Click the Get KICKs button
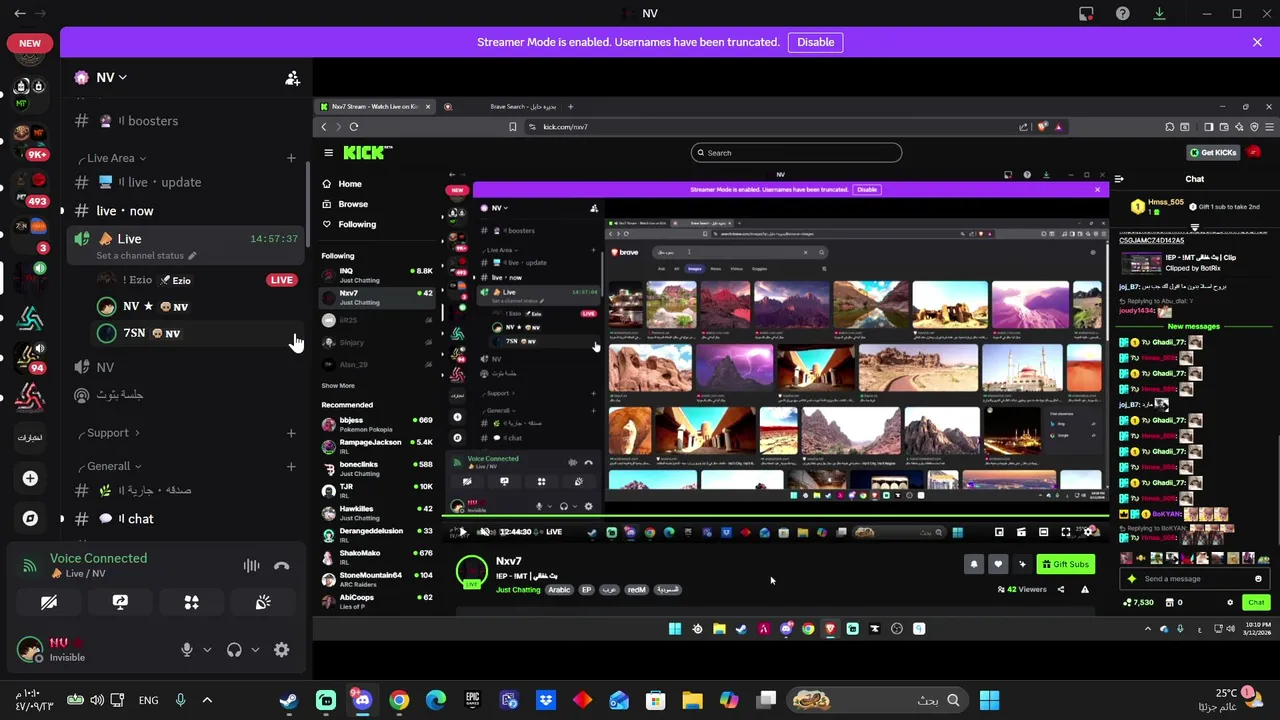This screenshot has width=1280, height=720. 1212,152
